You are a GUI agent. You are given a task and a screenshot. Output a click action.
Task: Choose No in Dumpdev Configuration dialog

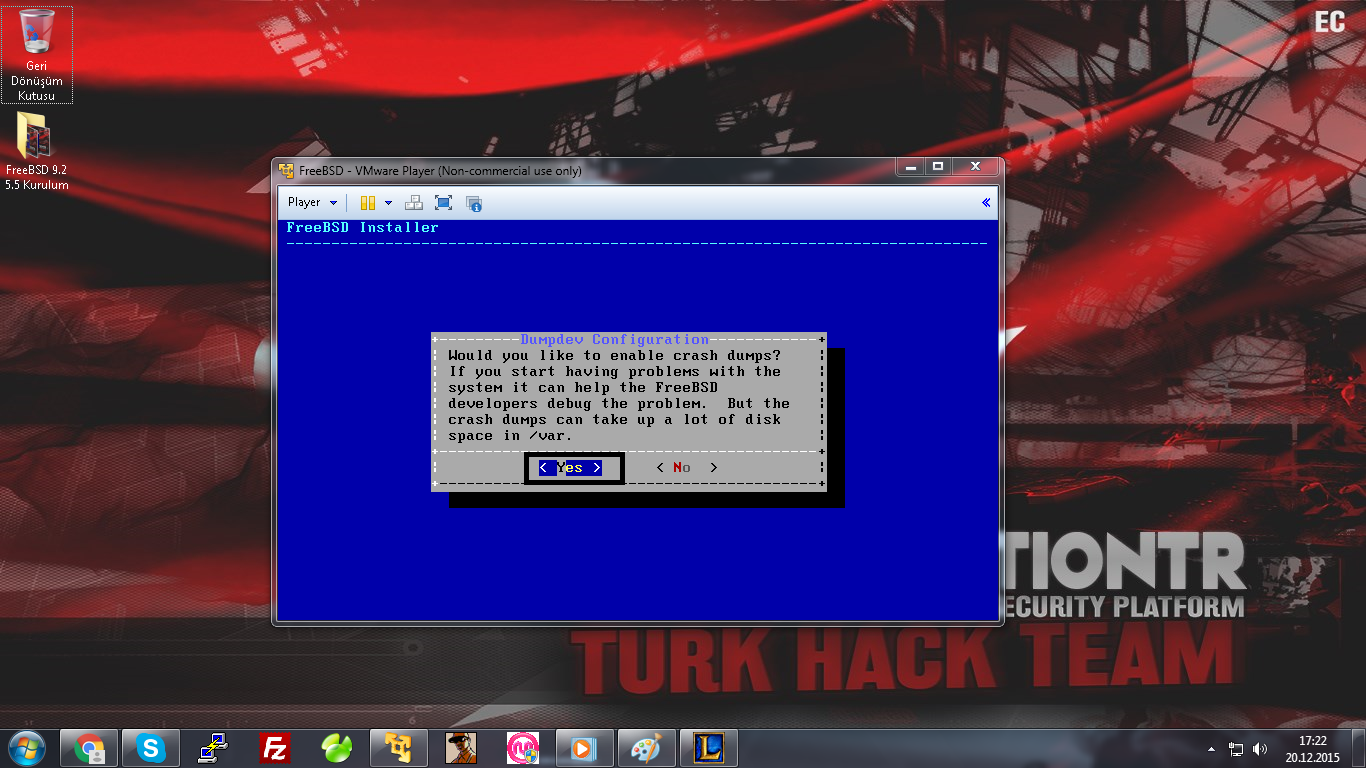686,467
